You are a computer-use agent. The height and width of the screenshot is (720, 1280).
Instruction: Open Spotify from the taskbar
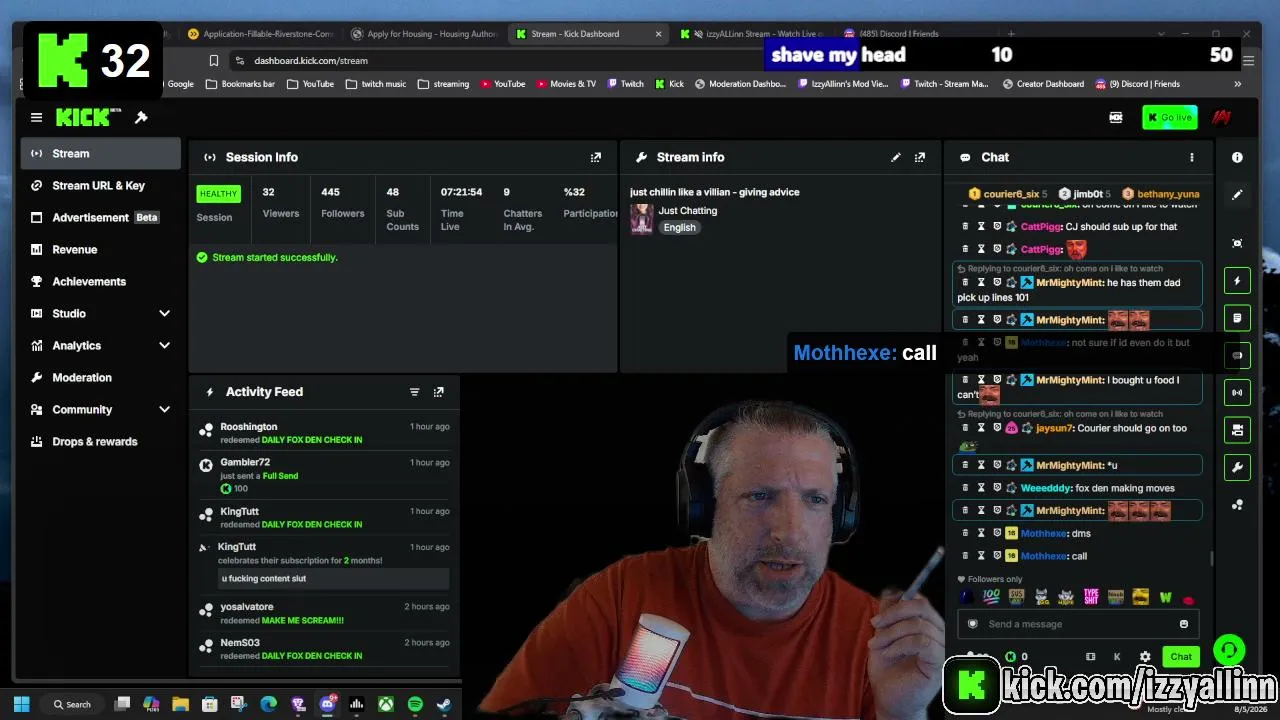tap(415, 704)
